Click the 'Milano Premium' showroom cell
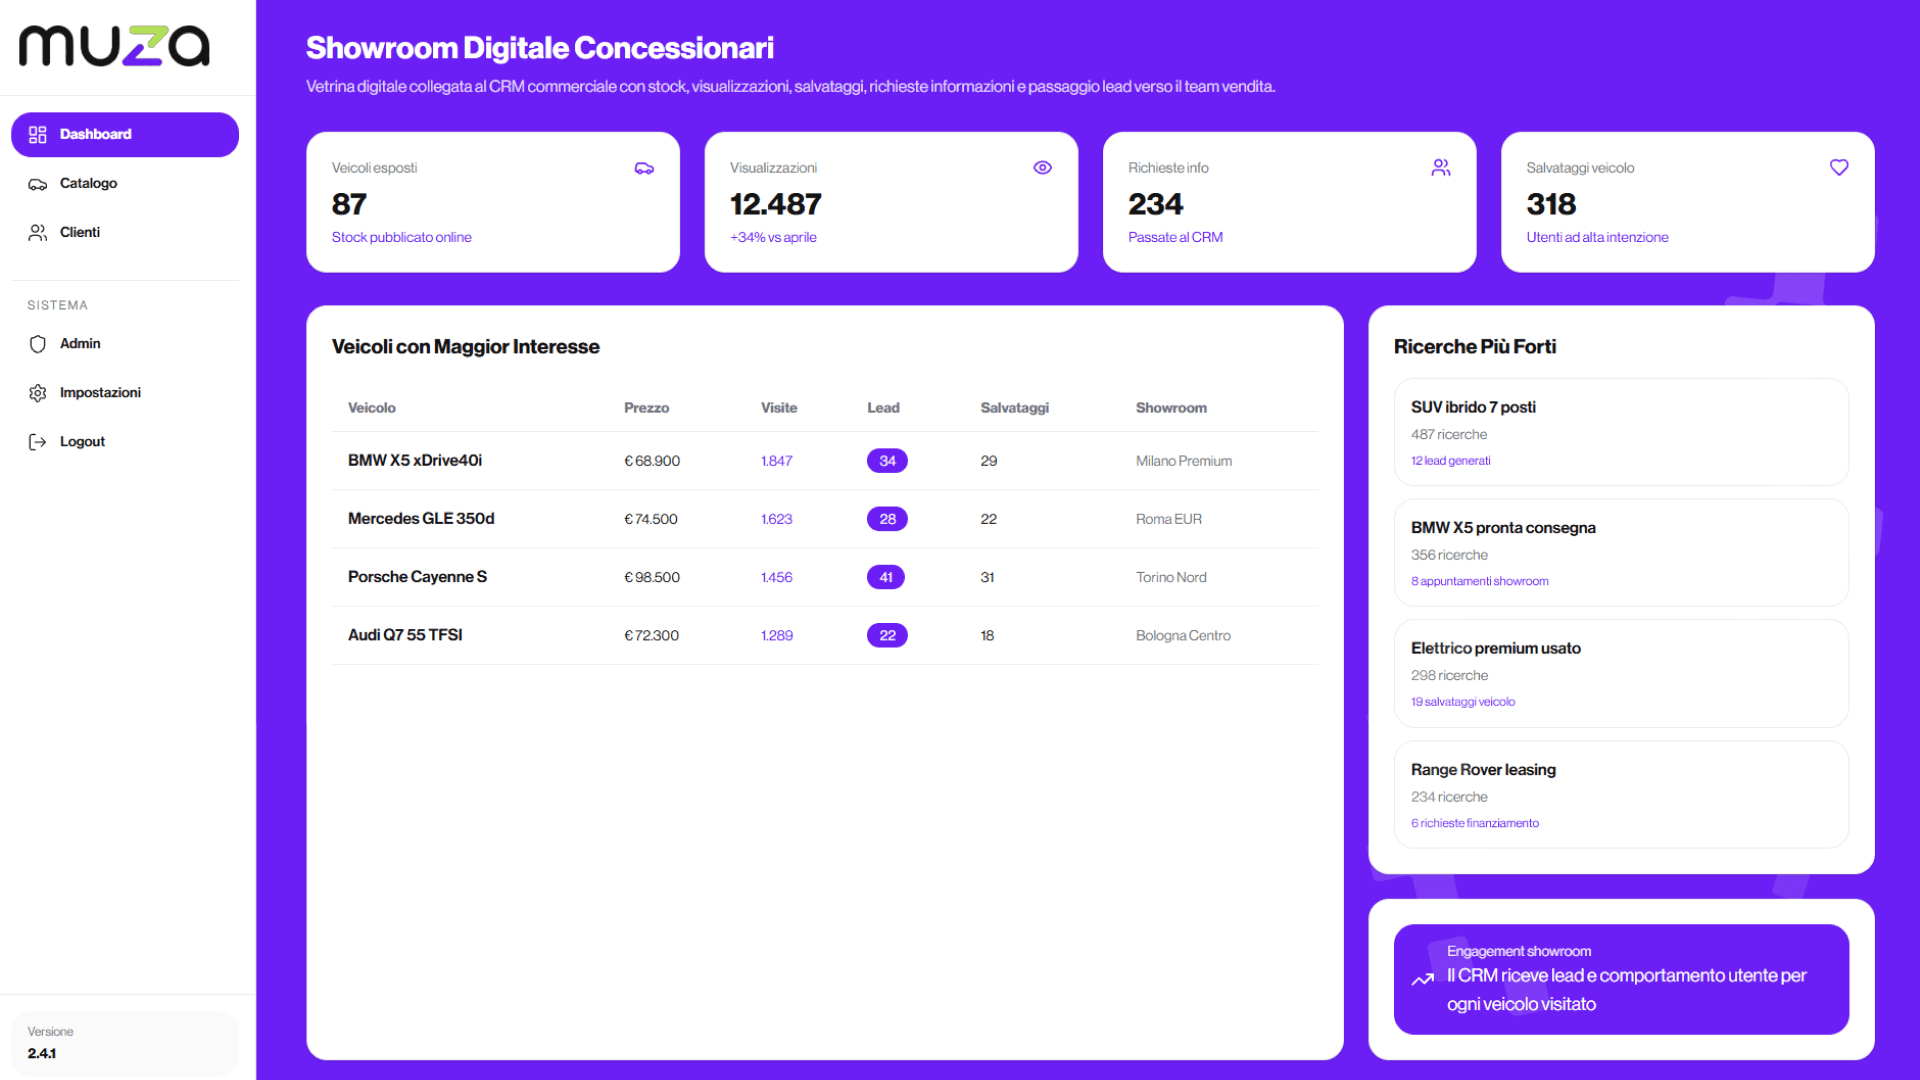The height and width of the screenshot is (1080, 1920). click(x=1183, y=462)
